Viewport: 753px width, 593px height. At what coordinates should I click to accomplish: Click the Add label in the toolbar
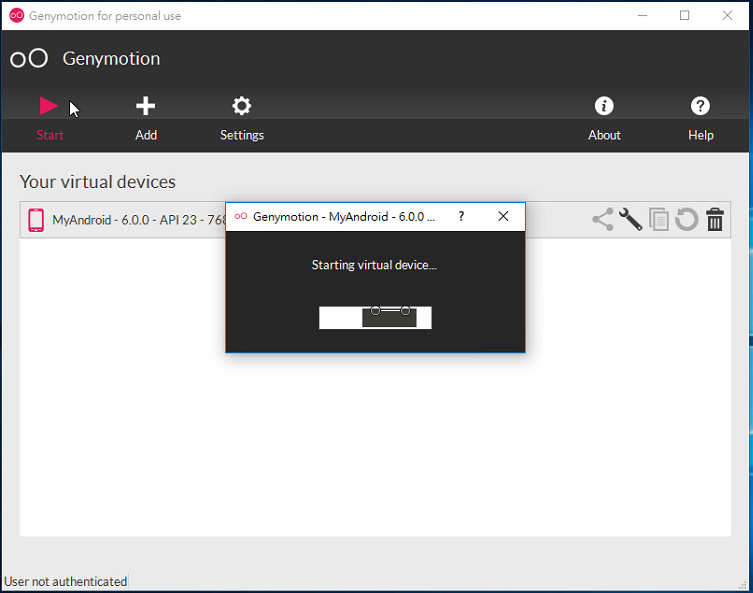click(146, 135)
